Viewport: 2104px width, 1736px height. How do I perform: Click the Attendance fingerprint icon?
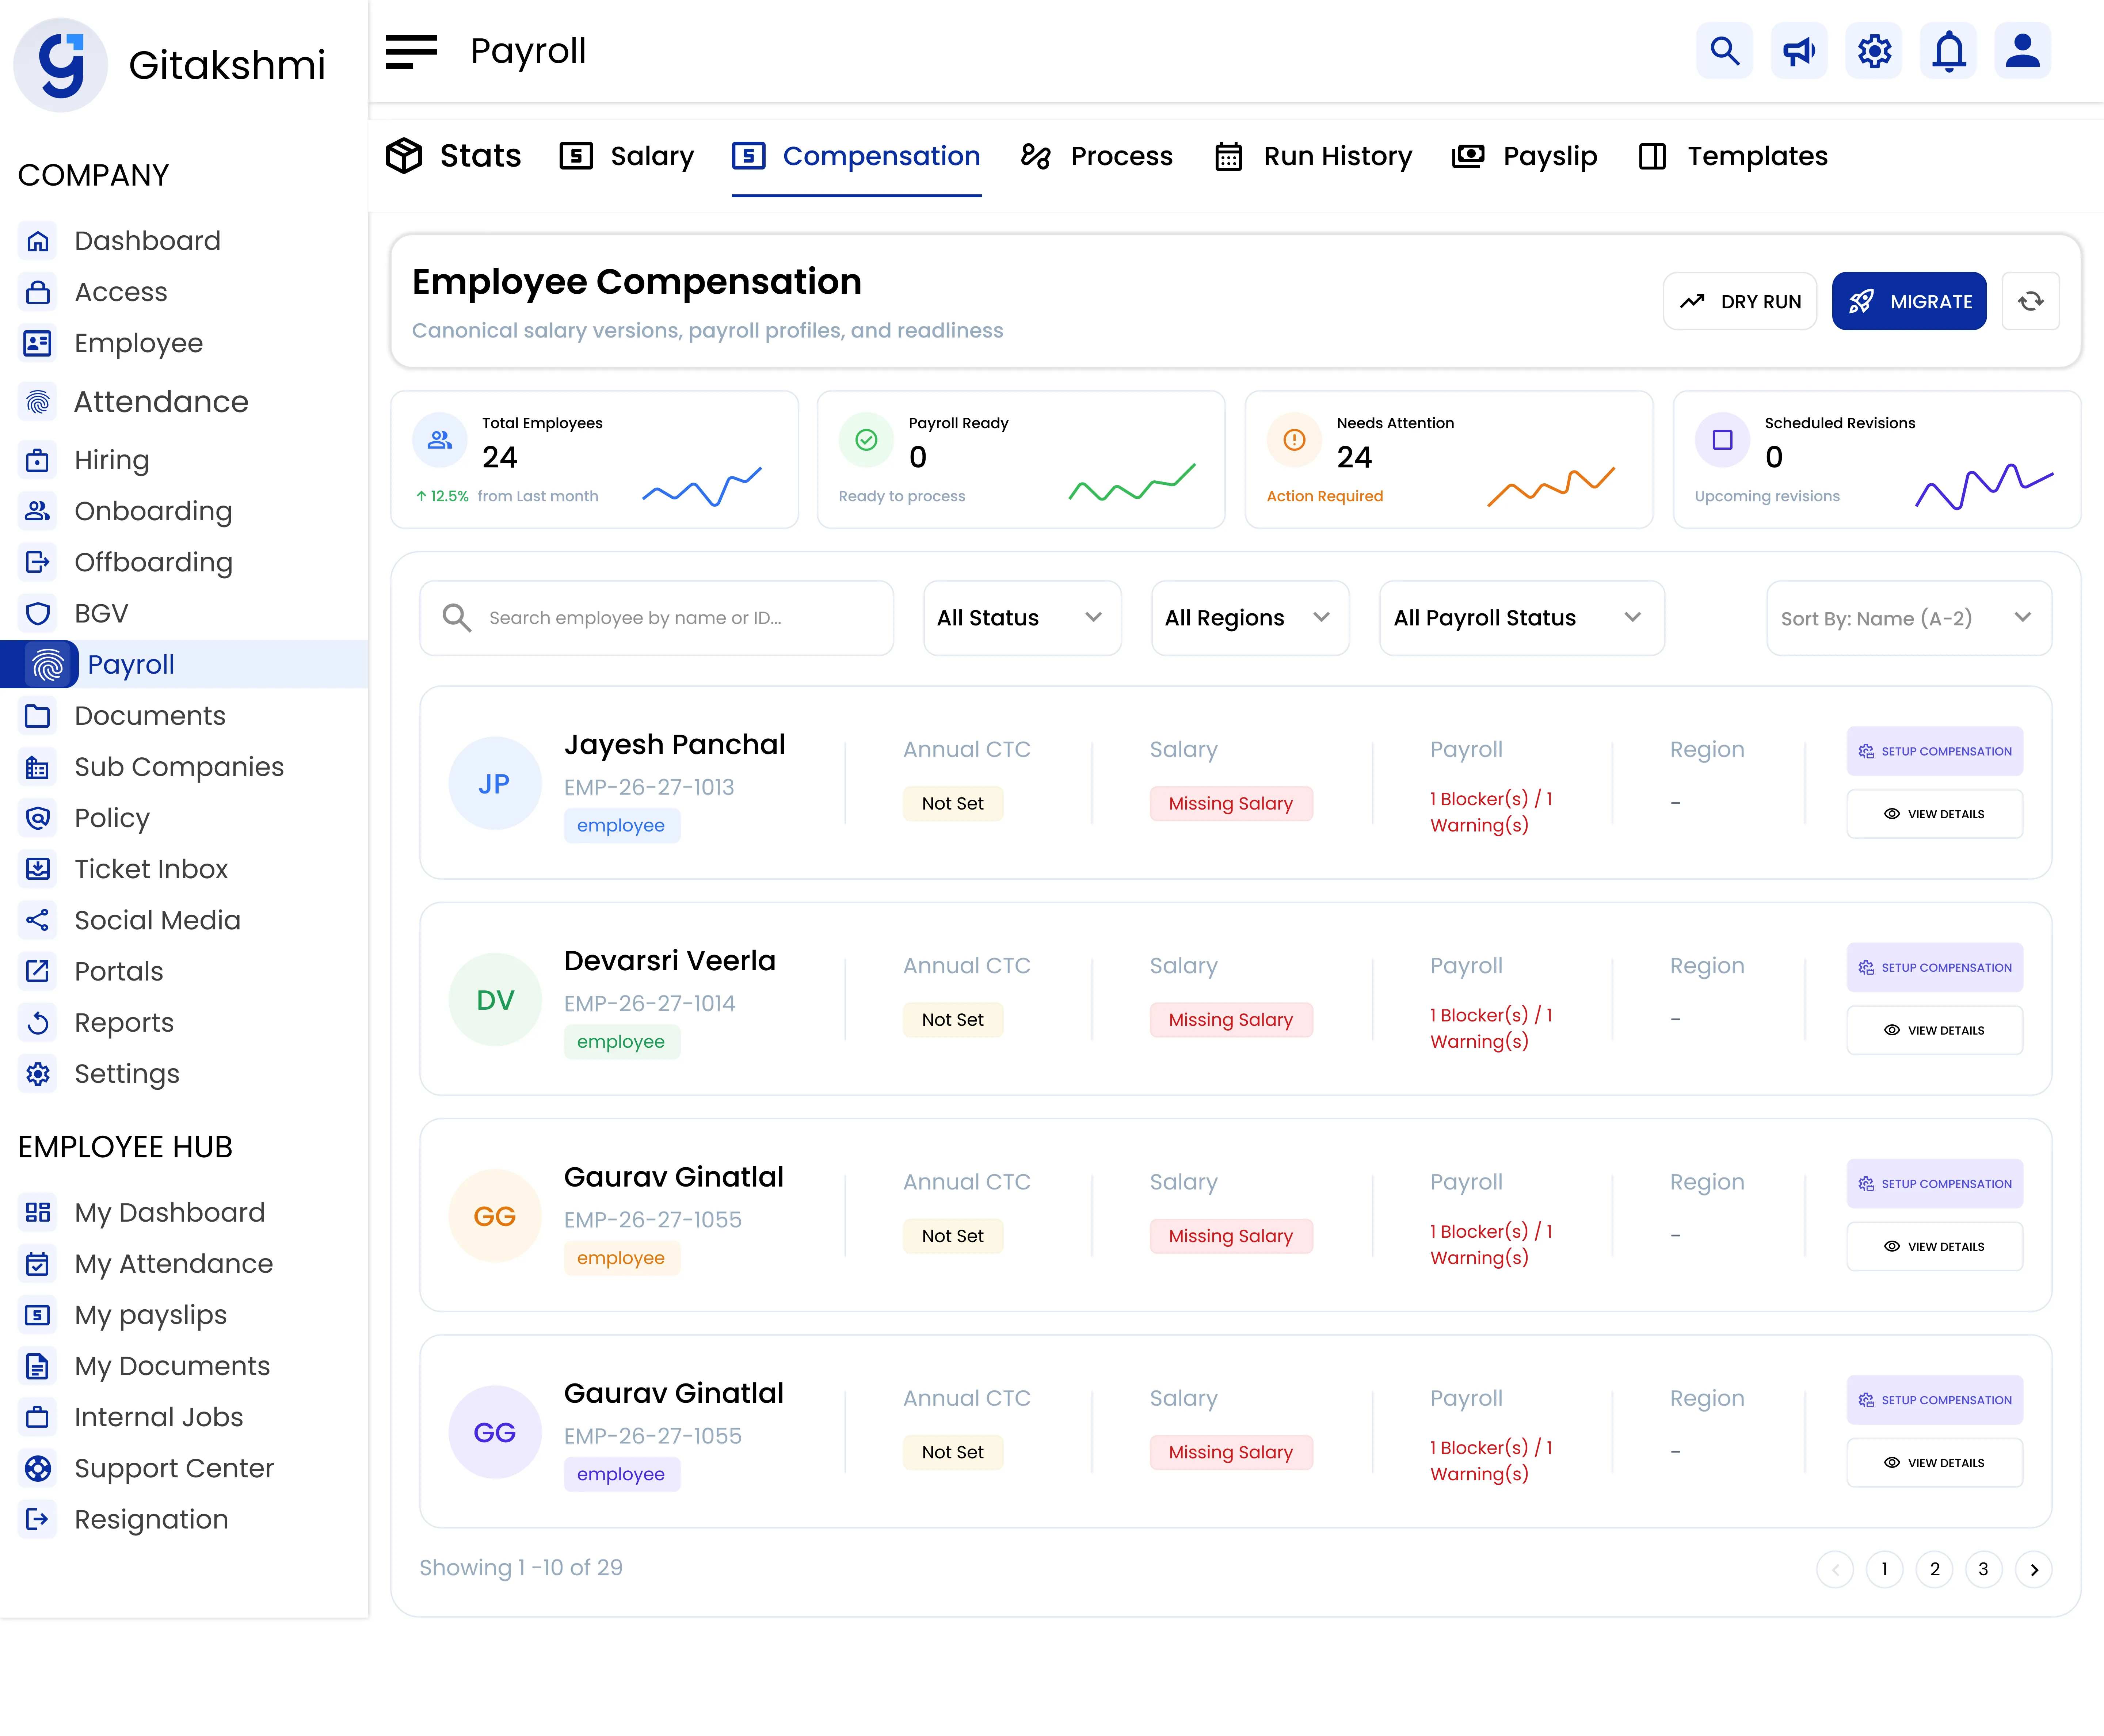point(38,402)
